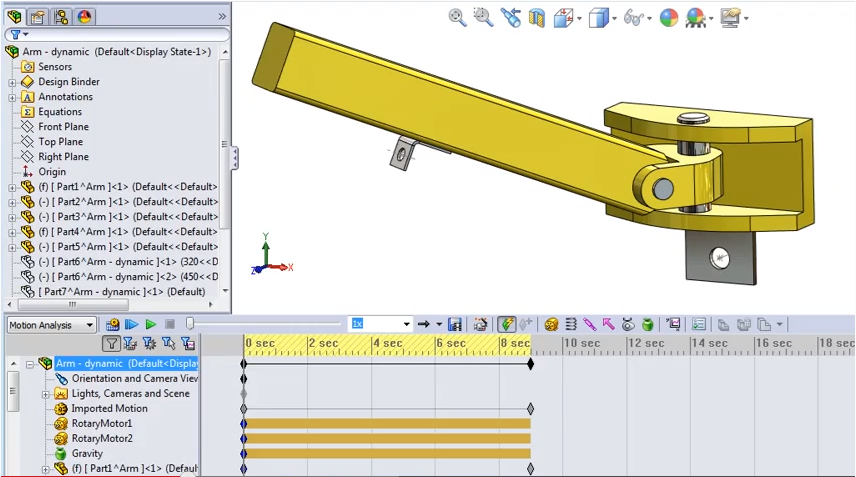This screenshot has width=856, height=477.
Task: Click the playback time slider handle
Action: coord(189,325)
